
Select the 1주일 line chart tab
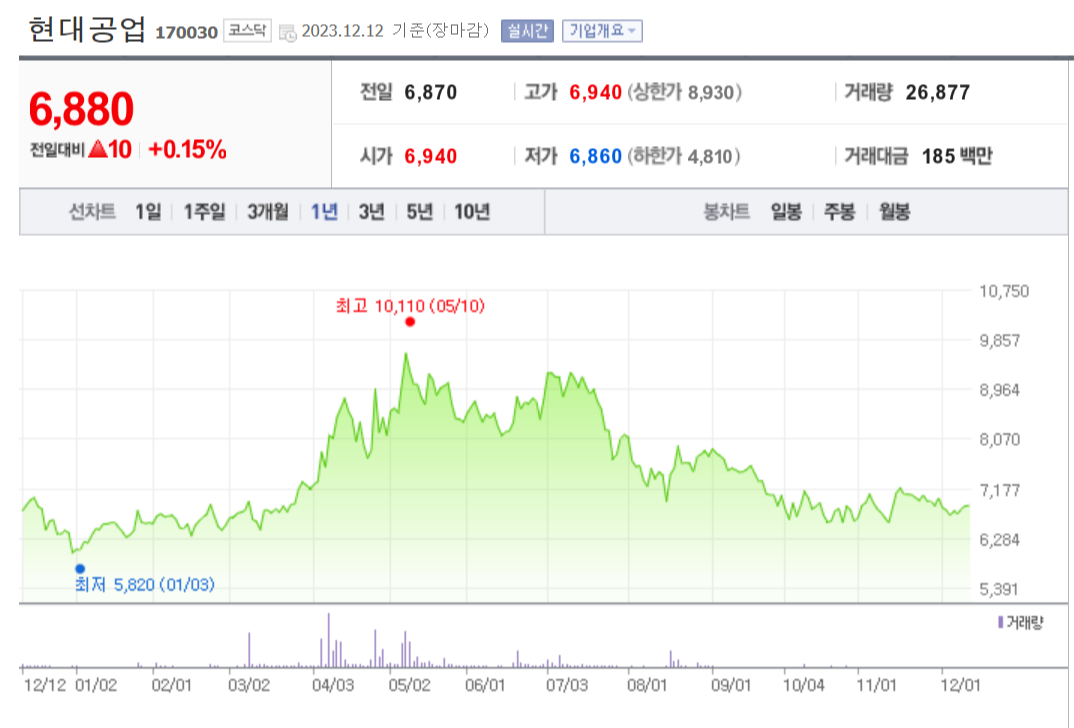[x=204, y=212]
